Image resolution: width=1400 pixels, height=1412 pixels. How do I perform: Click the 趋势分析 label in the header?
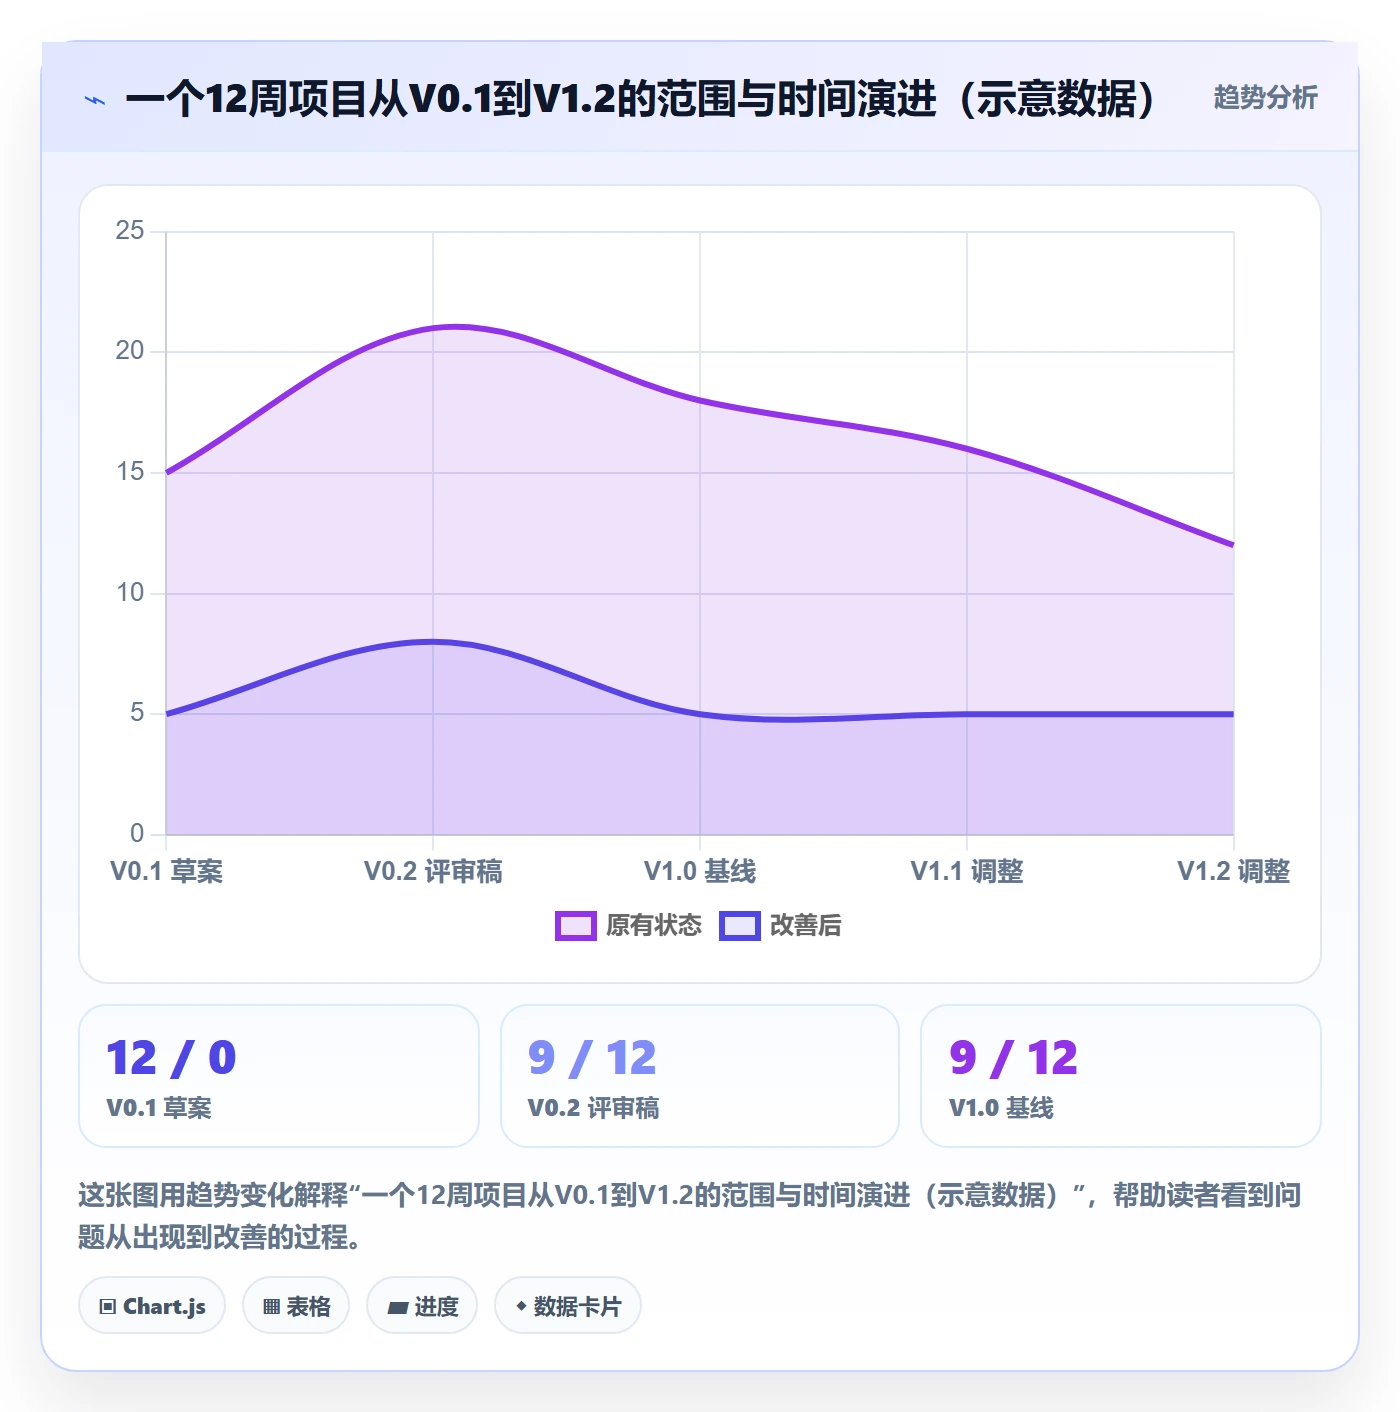tap(1265, 98)
